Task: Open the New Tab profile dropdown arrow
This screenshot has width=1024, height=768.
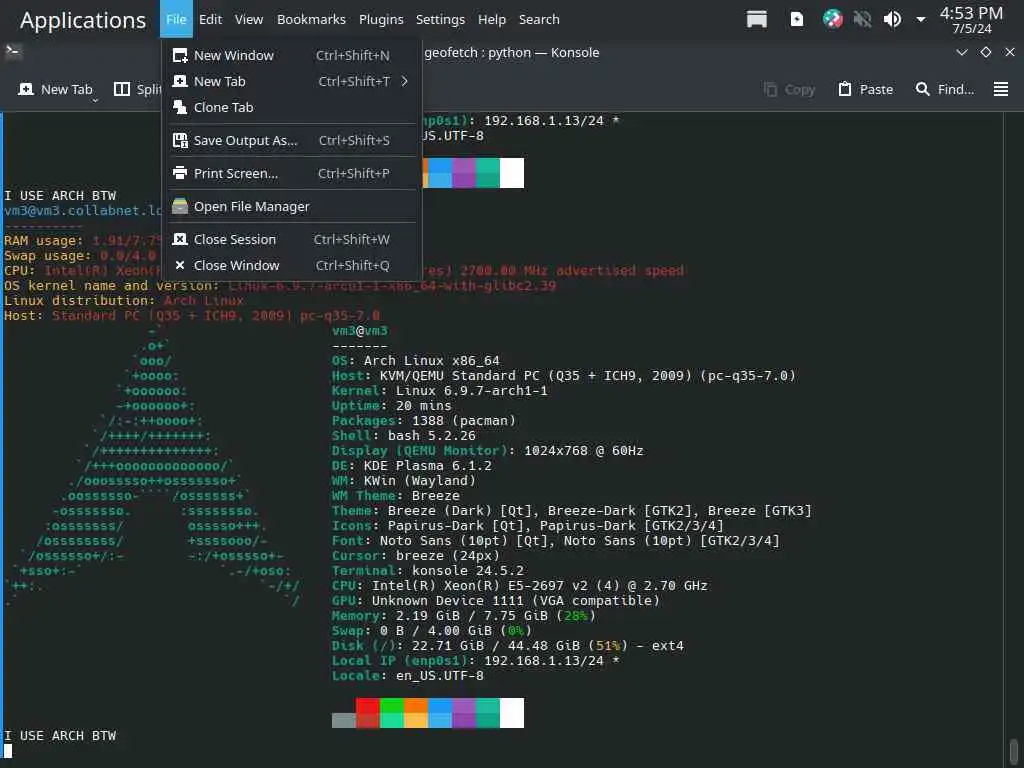Action: pos(95,101)
